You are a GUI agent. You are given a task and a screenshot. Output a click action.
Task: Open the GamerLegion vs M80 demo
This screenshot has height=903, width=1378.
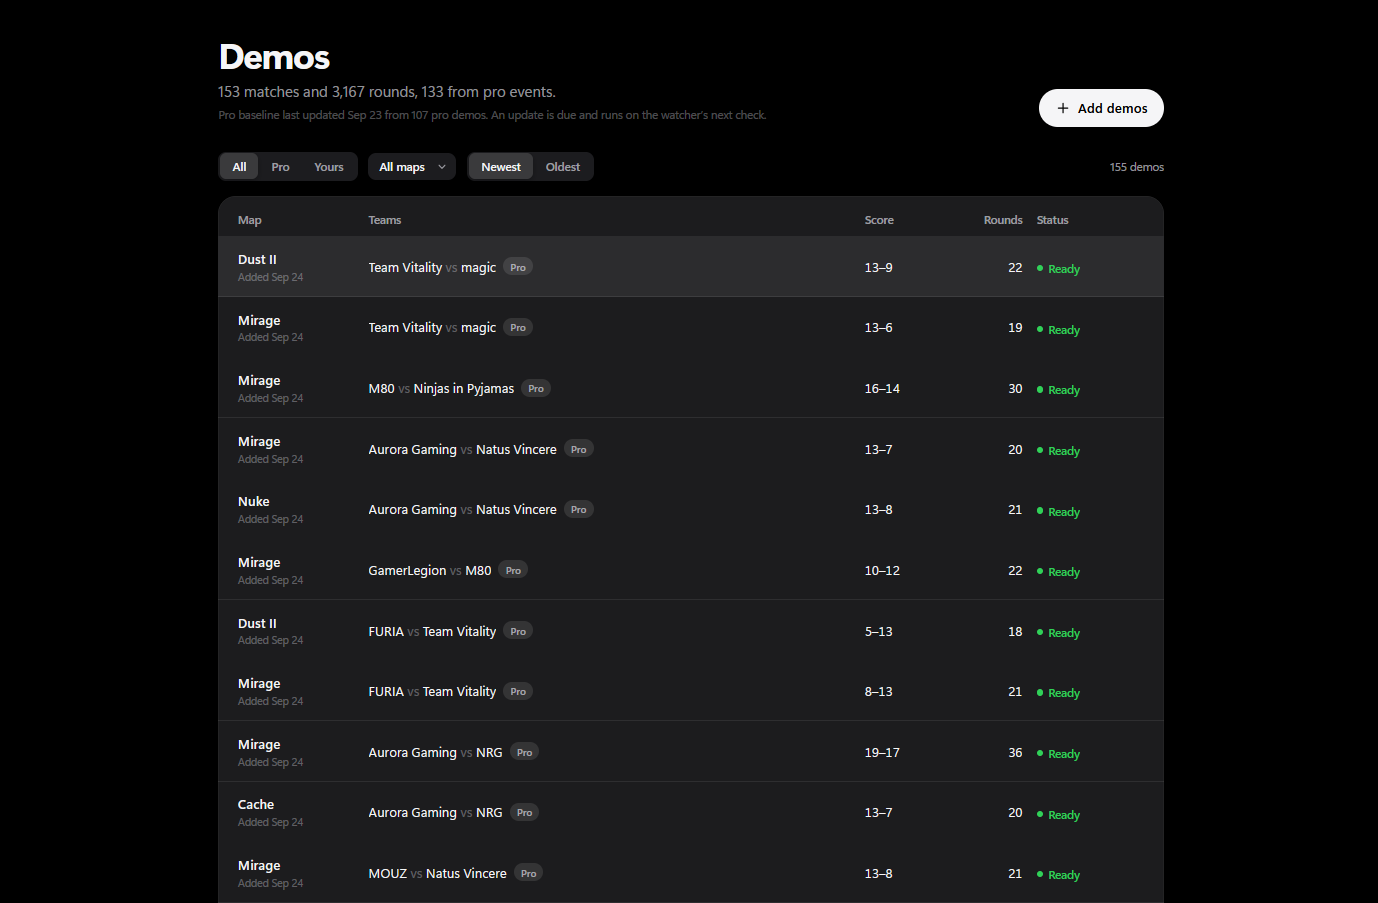click(691, 570)
